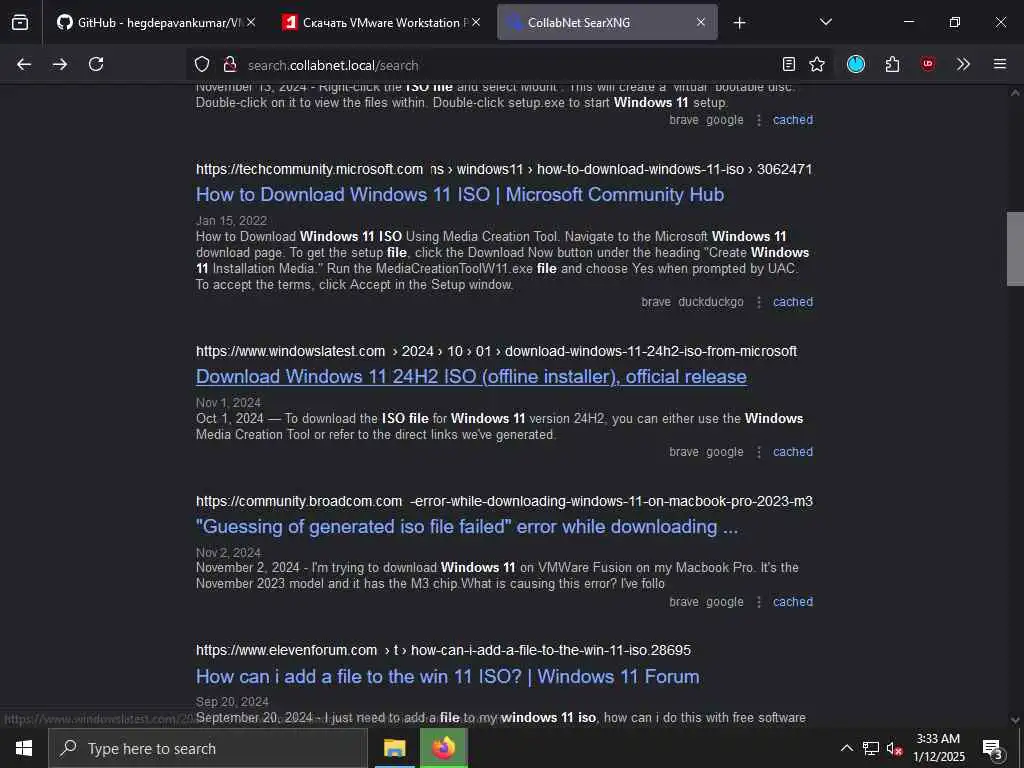Close the GitHub tab
This screenshot has height=768, width=1024.
(251, 22)
